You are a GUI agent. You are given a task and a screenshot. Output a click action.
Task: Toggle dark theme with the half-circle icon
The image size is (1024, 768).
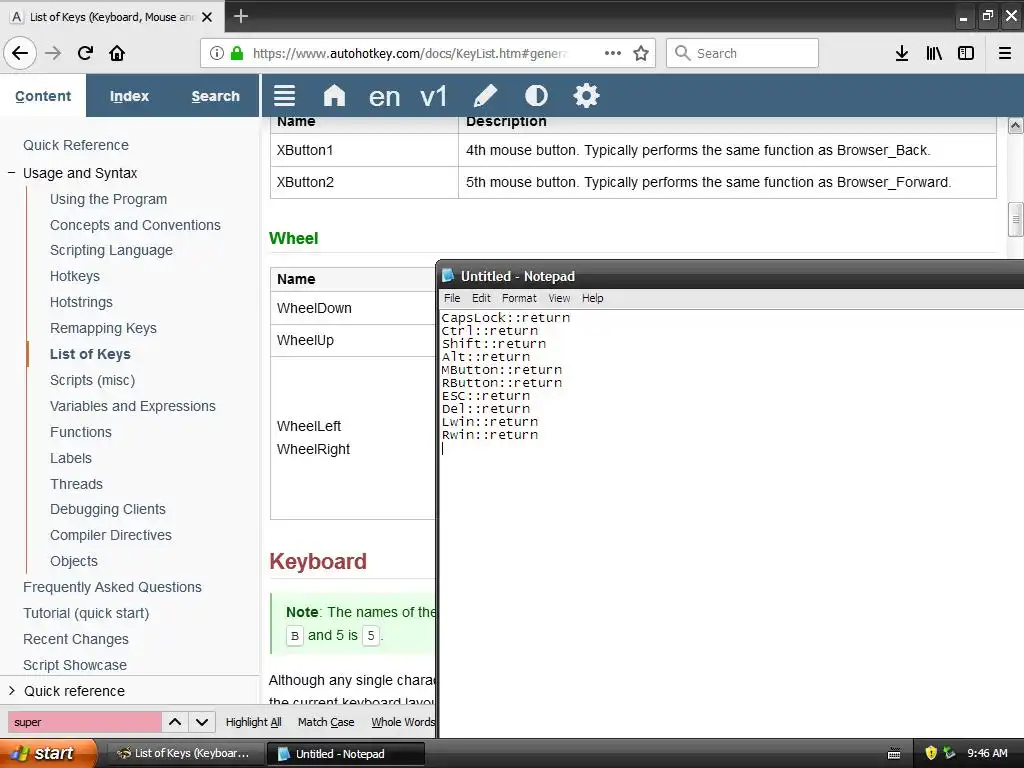(x=536, y=96)
